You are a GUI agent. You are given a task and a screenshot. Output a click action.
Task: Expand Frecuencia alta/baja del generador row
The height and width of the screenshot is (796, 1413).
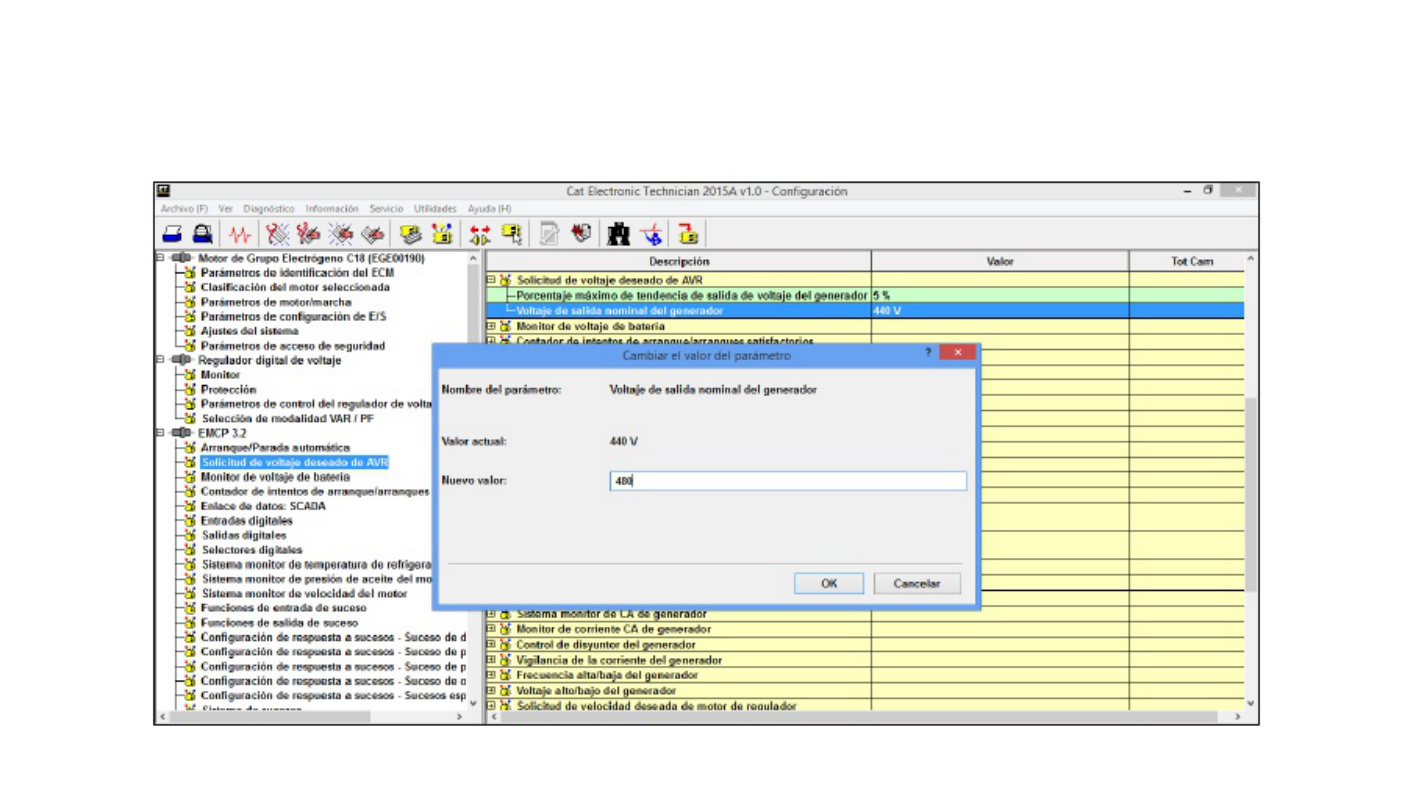point(491,675)
